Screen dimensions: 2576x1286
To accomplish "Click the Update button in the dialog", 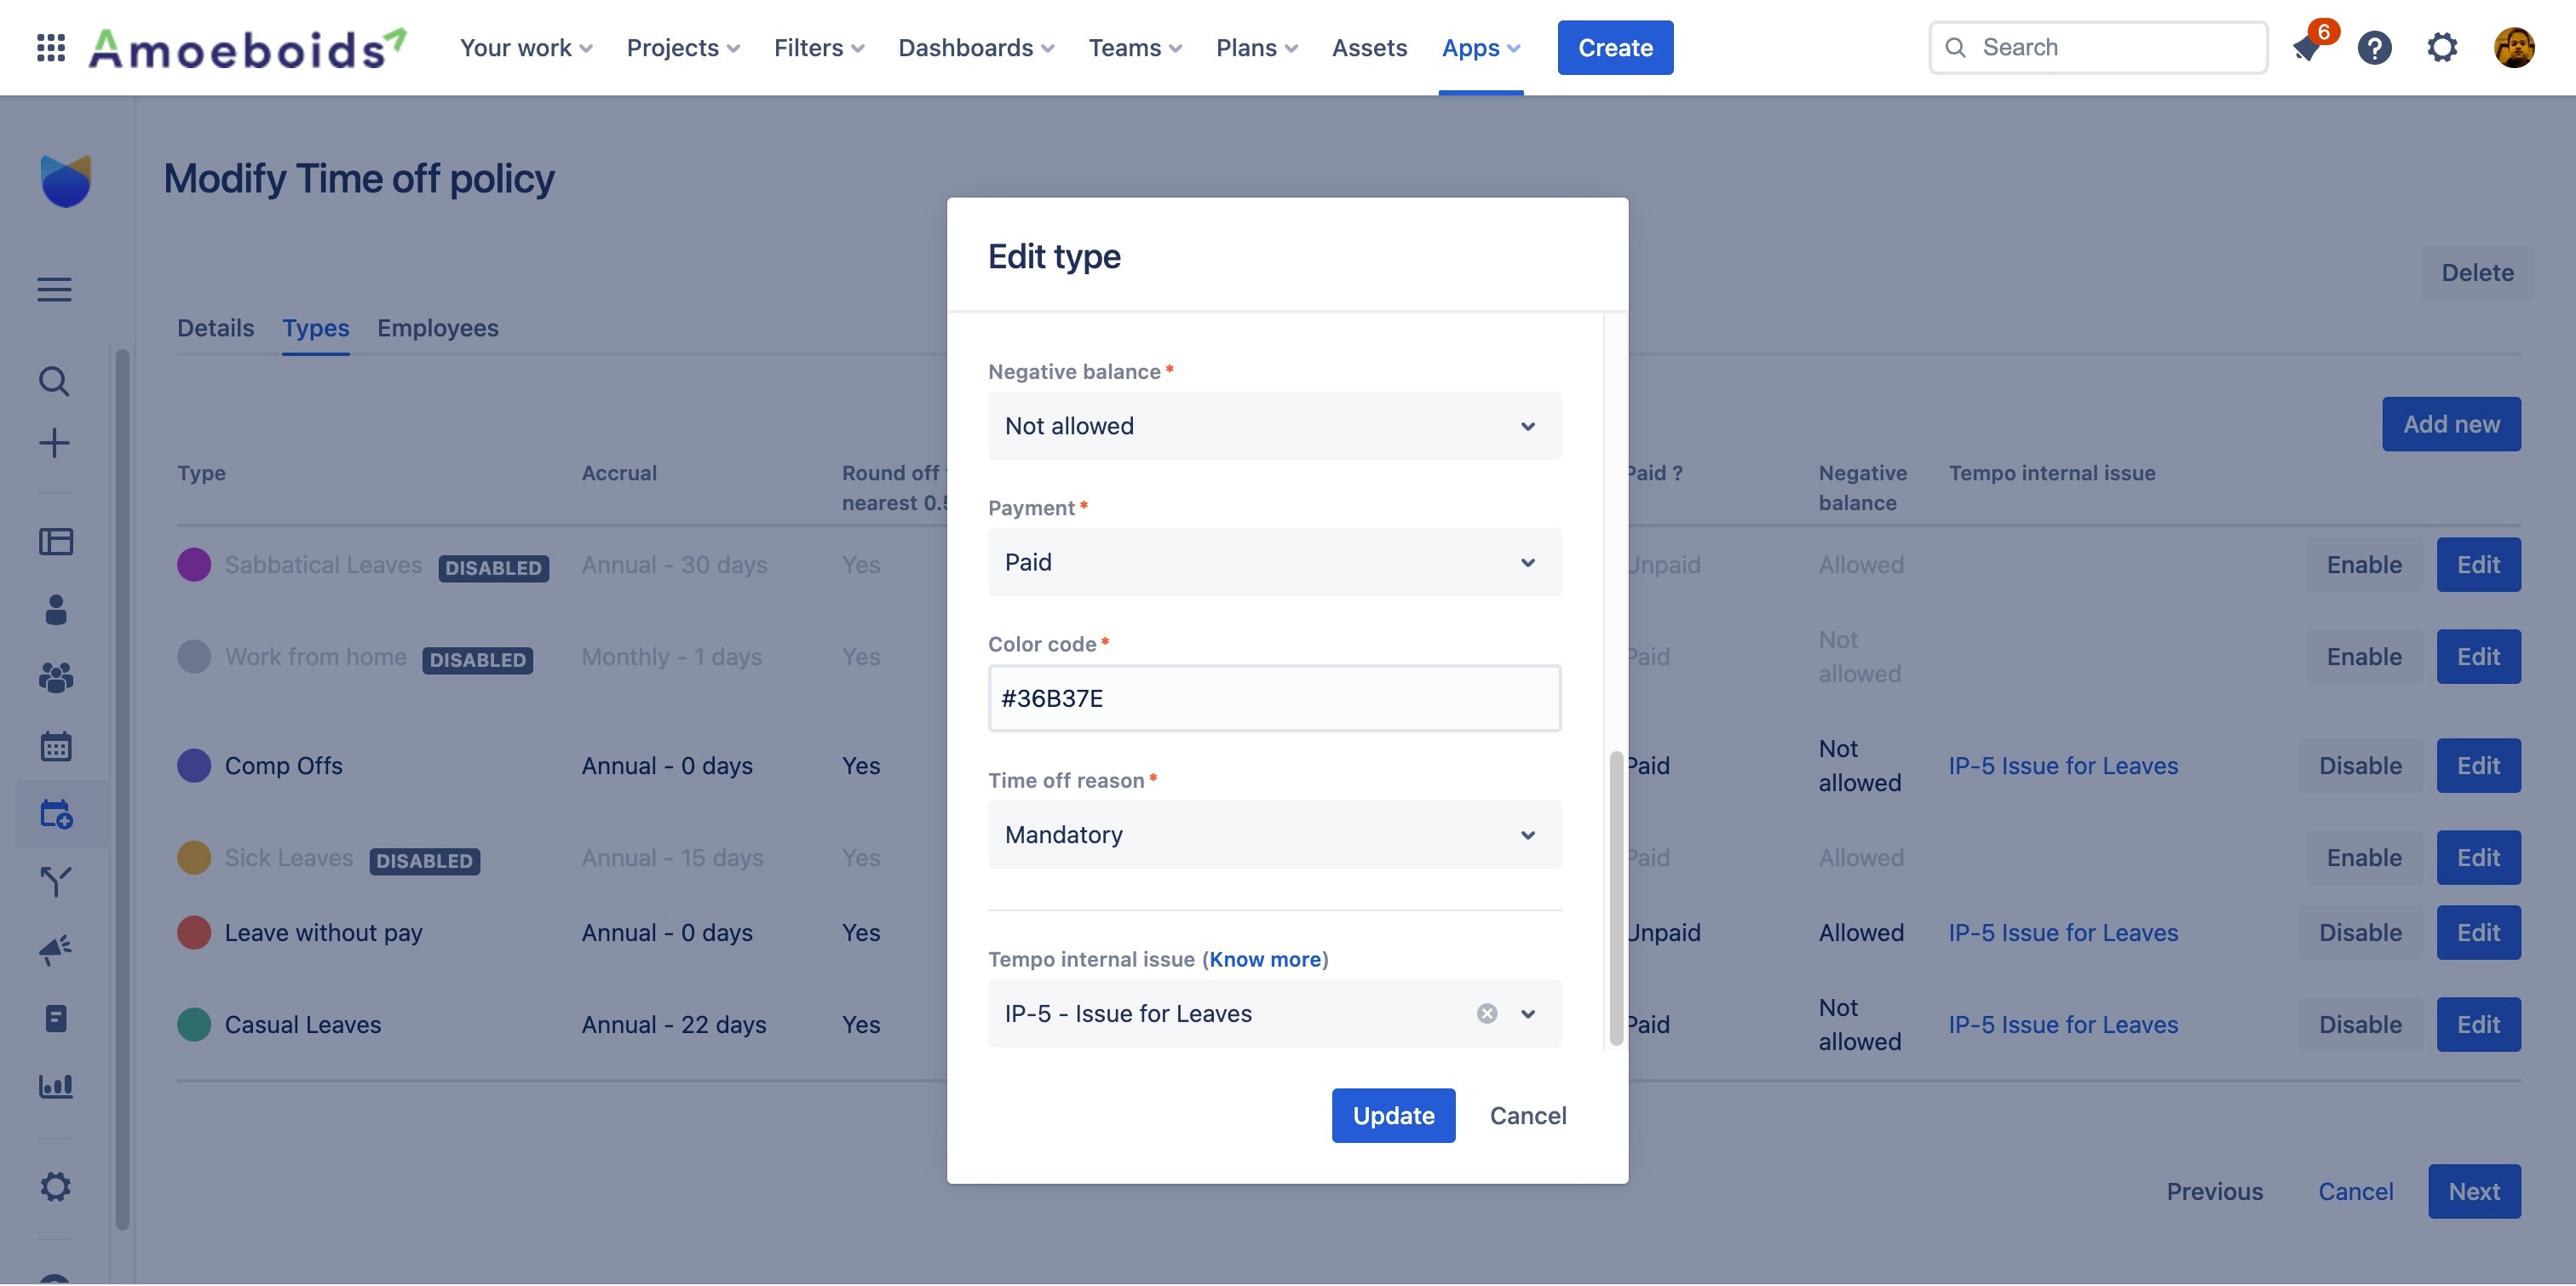I will tap(1393, 1115).
